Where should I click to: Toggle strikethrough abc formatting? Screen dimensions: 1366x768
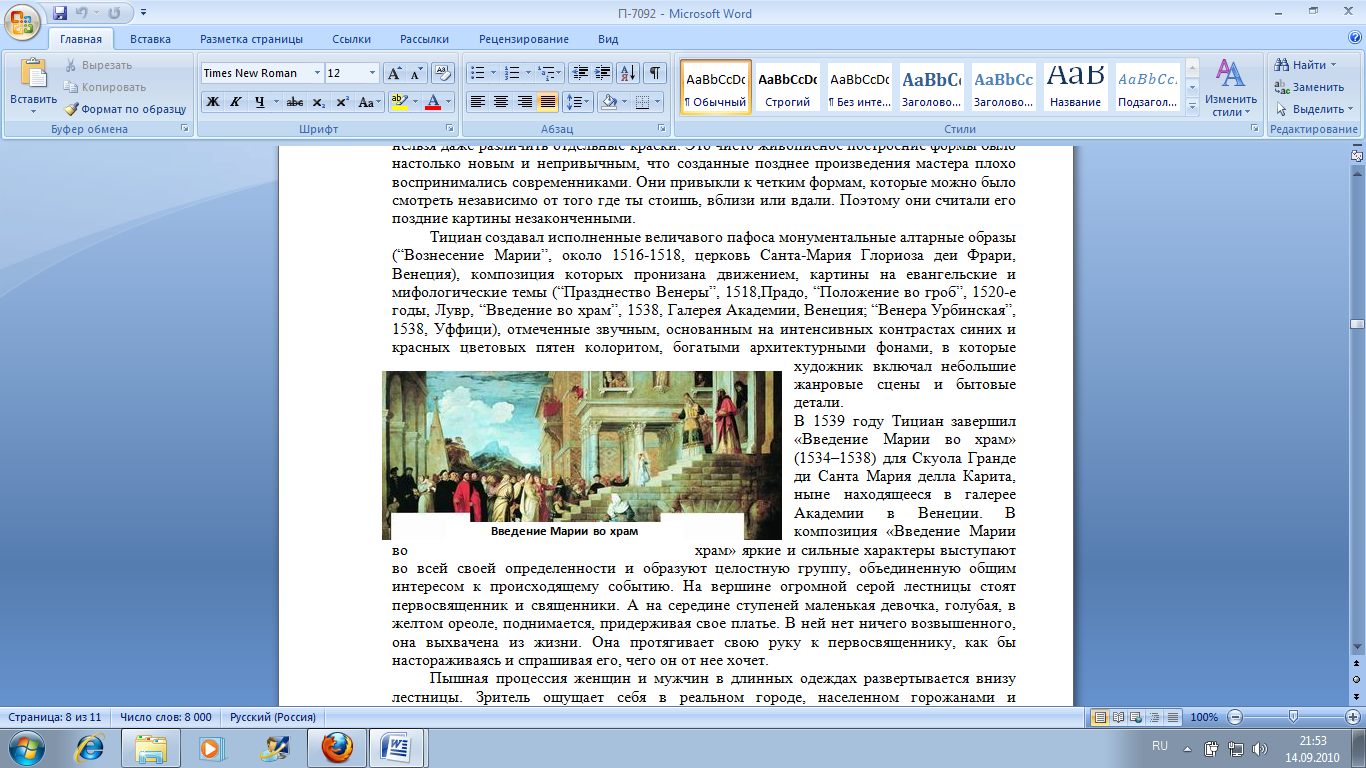(295, 102)
